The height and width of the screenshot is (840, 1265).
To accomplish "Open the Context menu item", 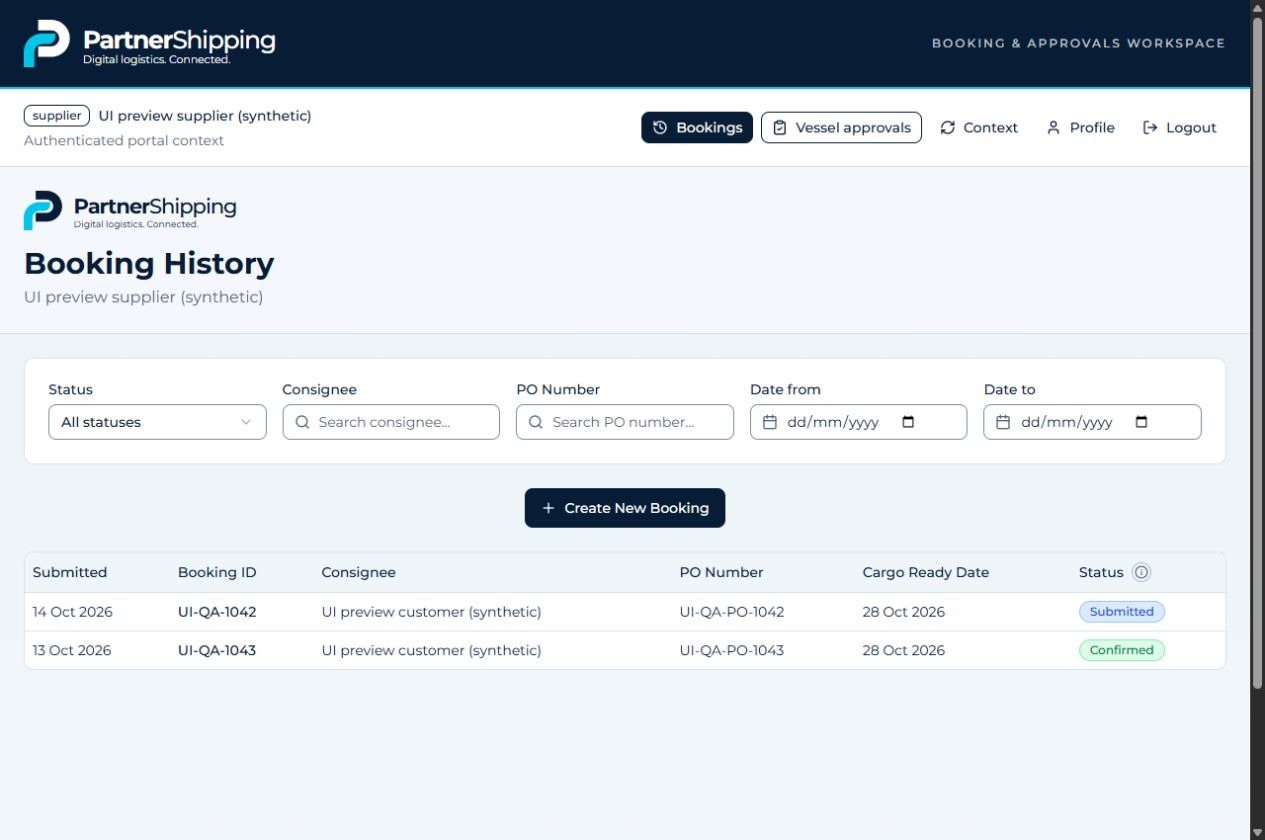I will [979, 128].
